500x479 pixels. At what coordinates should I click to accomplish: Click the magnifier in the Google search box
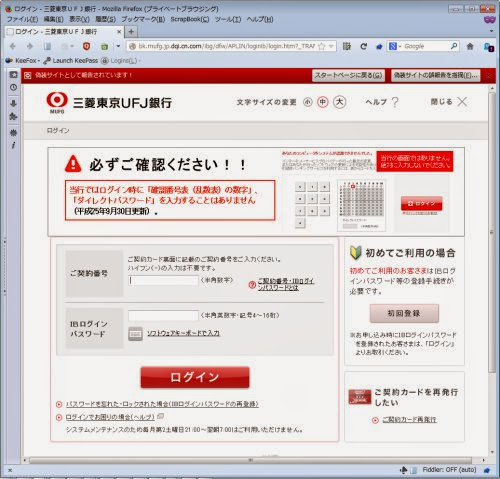[x=454, y=46]
